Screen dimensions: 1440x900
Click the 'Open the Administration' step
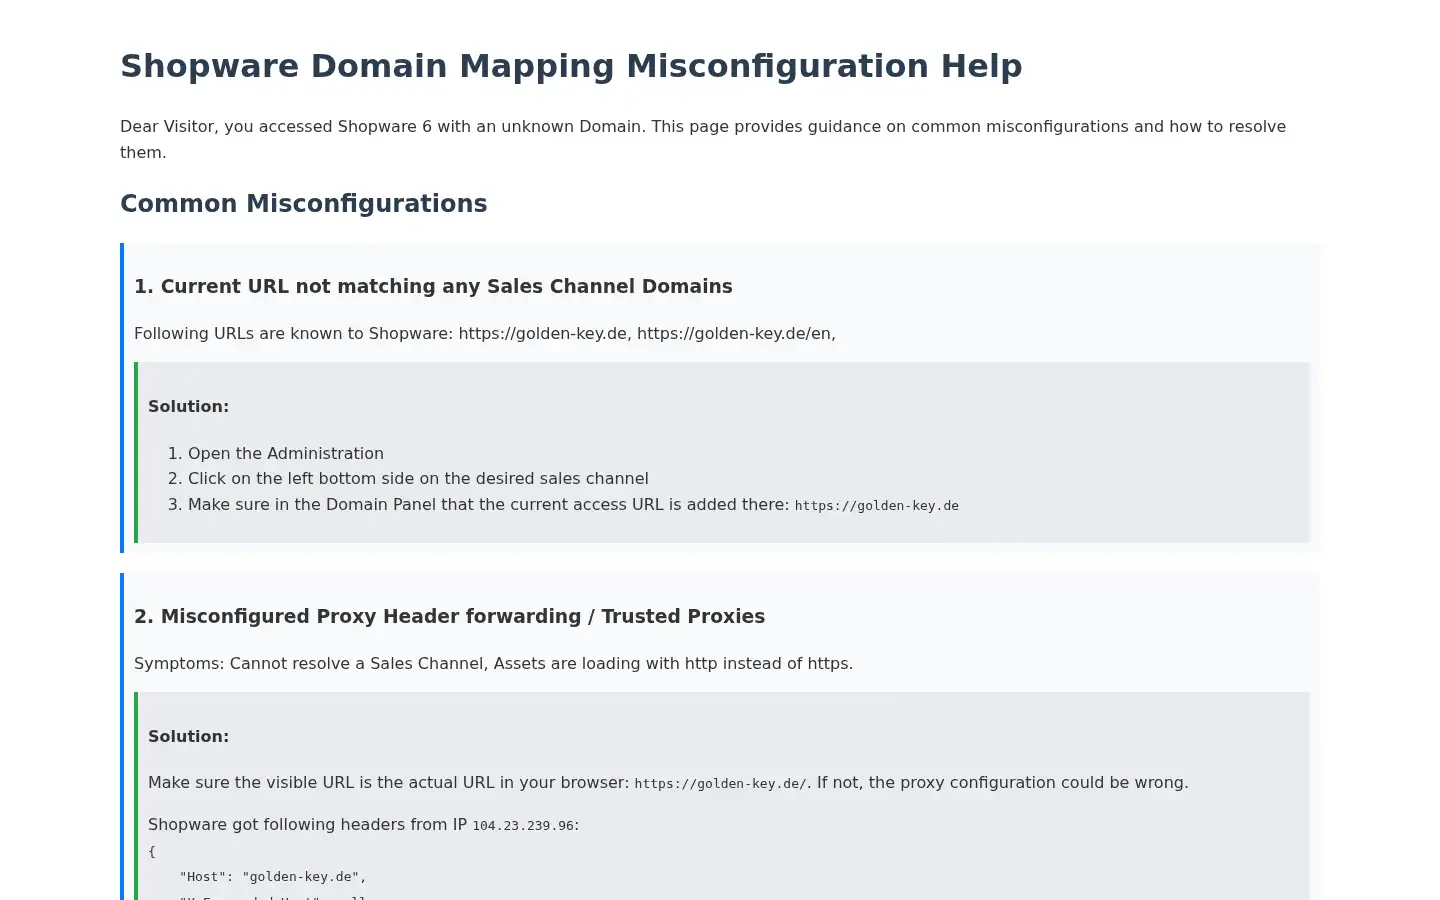(286, 453)
